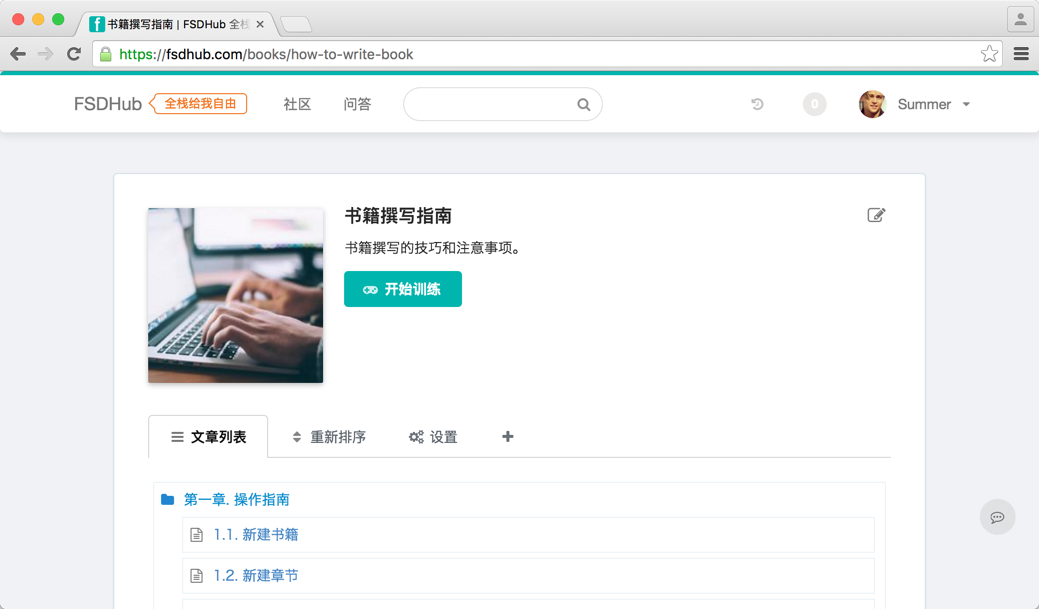Go to FSDHub home logo

[107, 104]
